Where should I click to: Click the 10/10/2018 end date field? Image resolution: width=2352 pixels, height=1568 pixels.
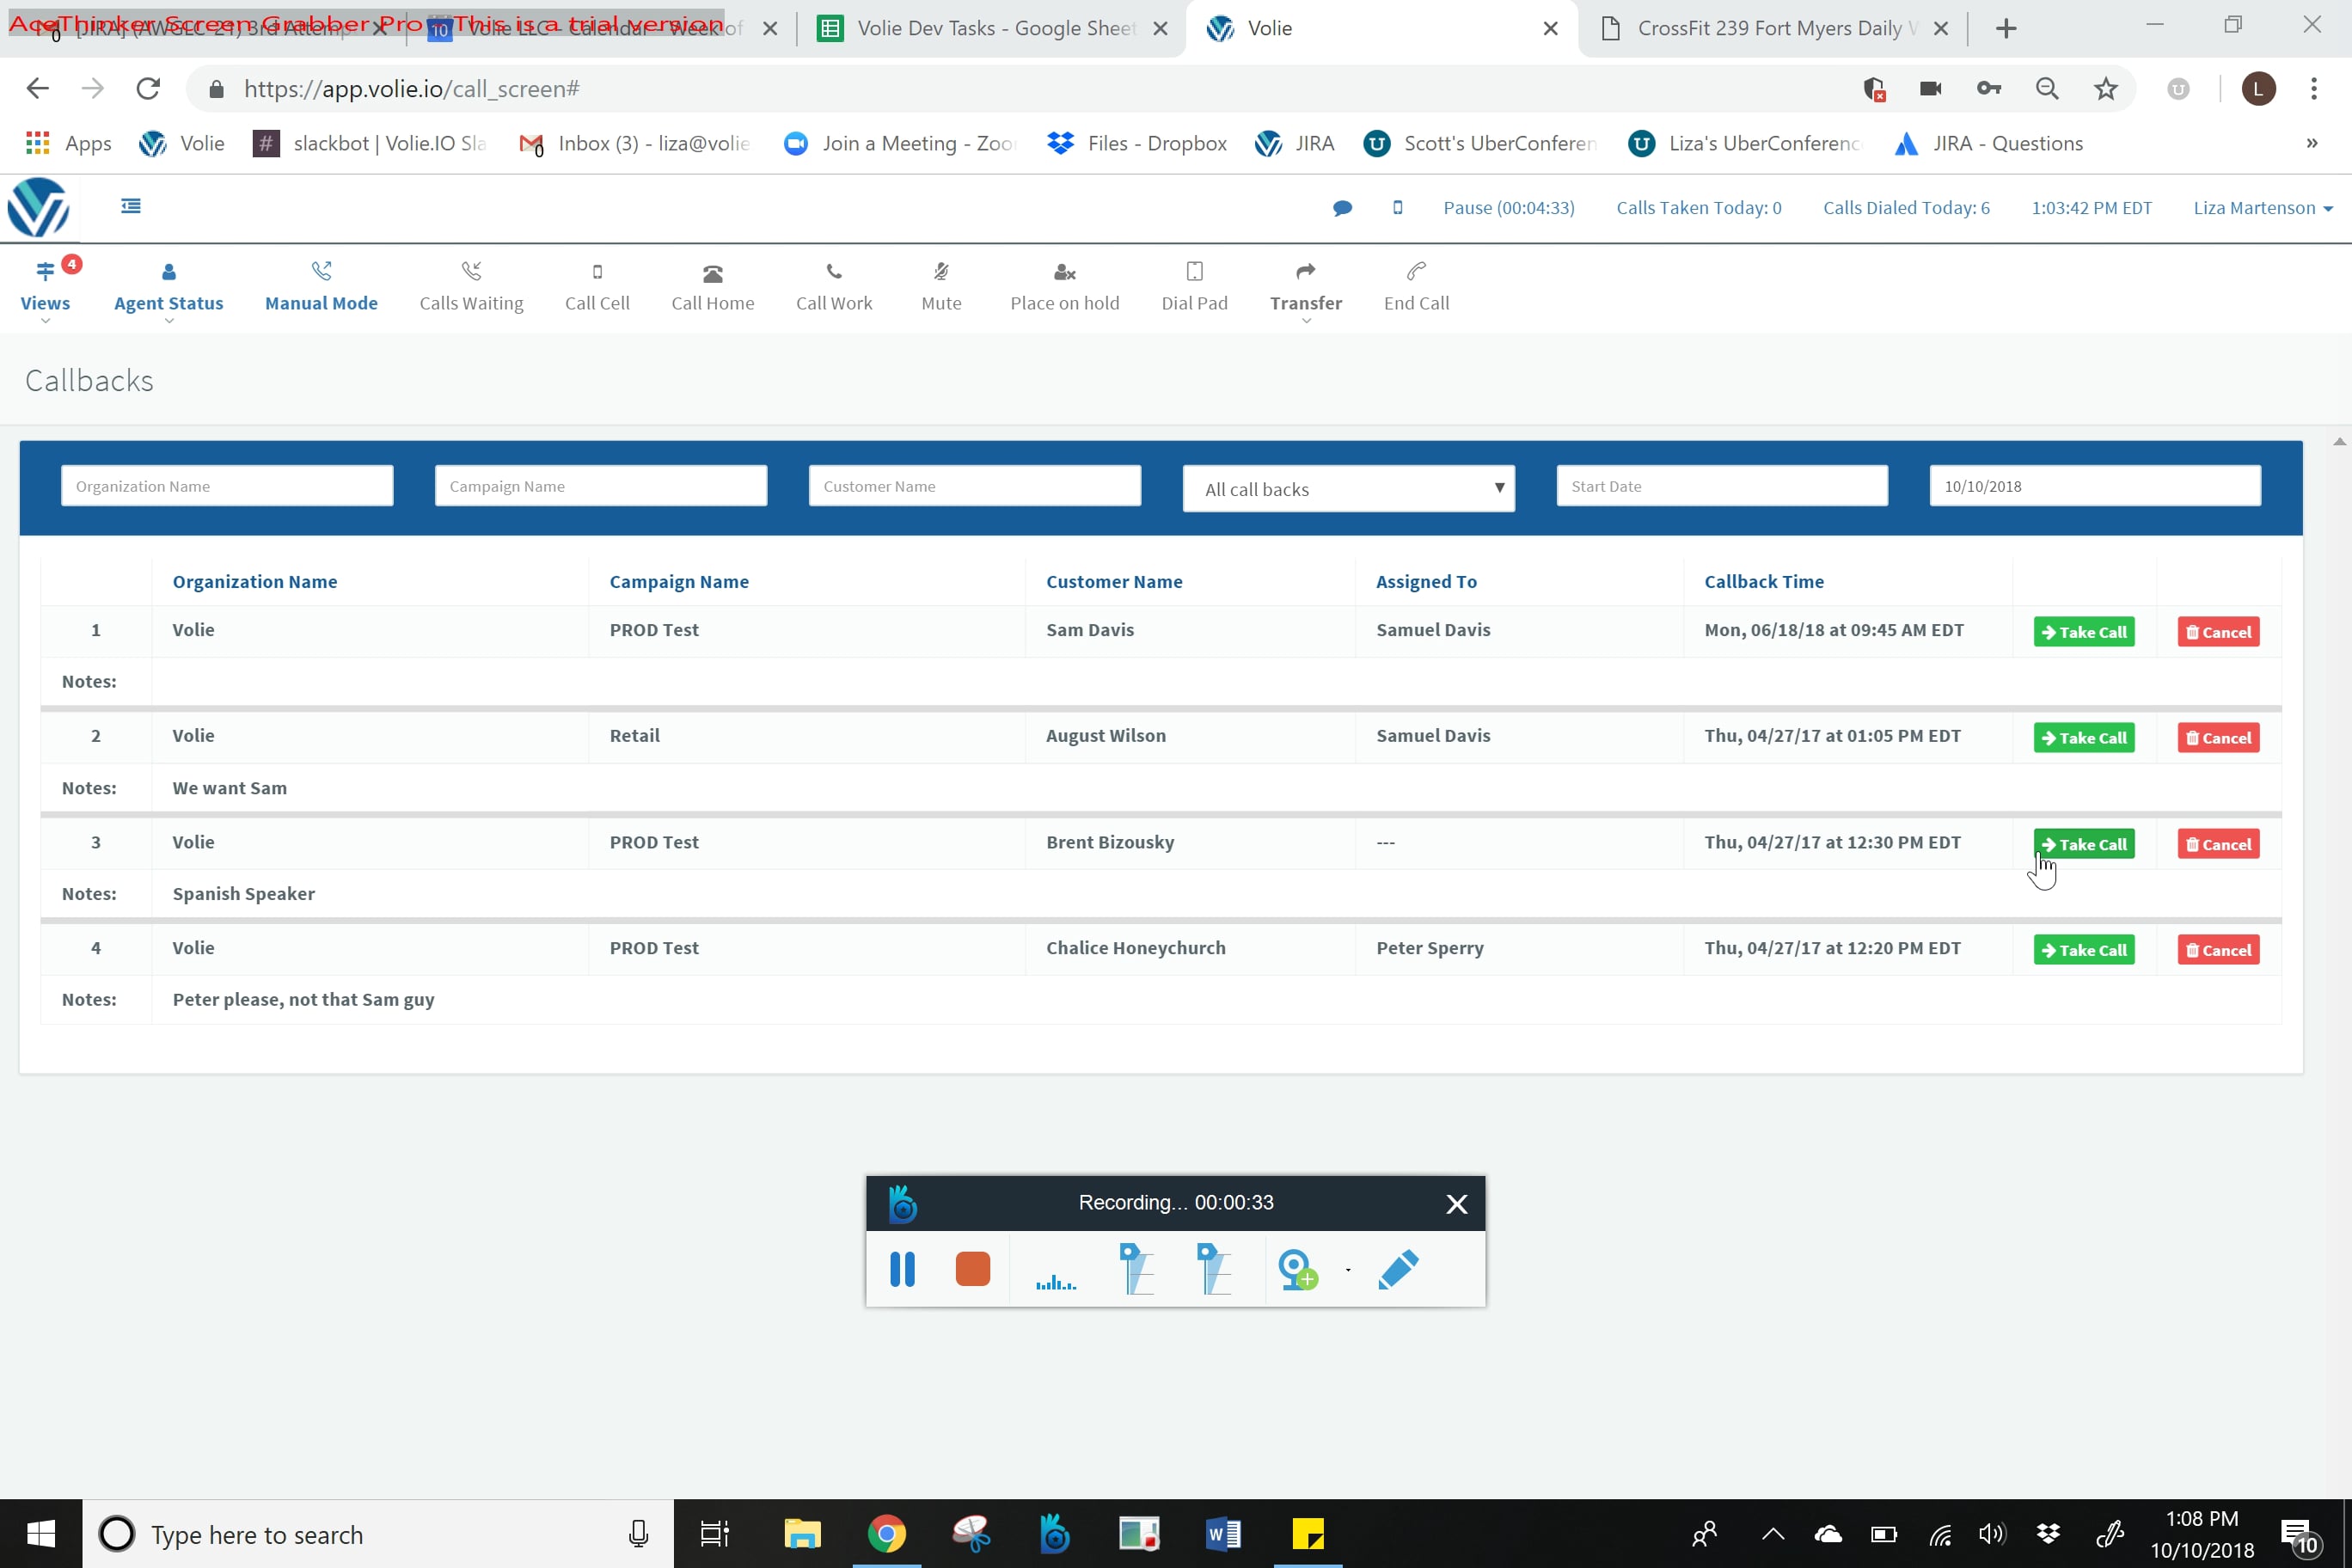(2095, 486)
